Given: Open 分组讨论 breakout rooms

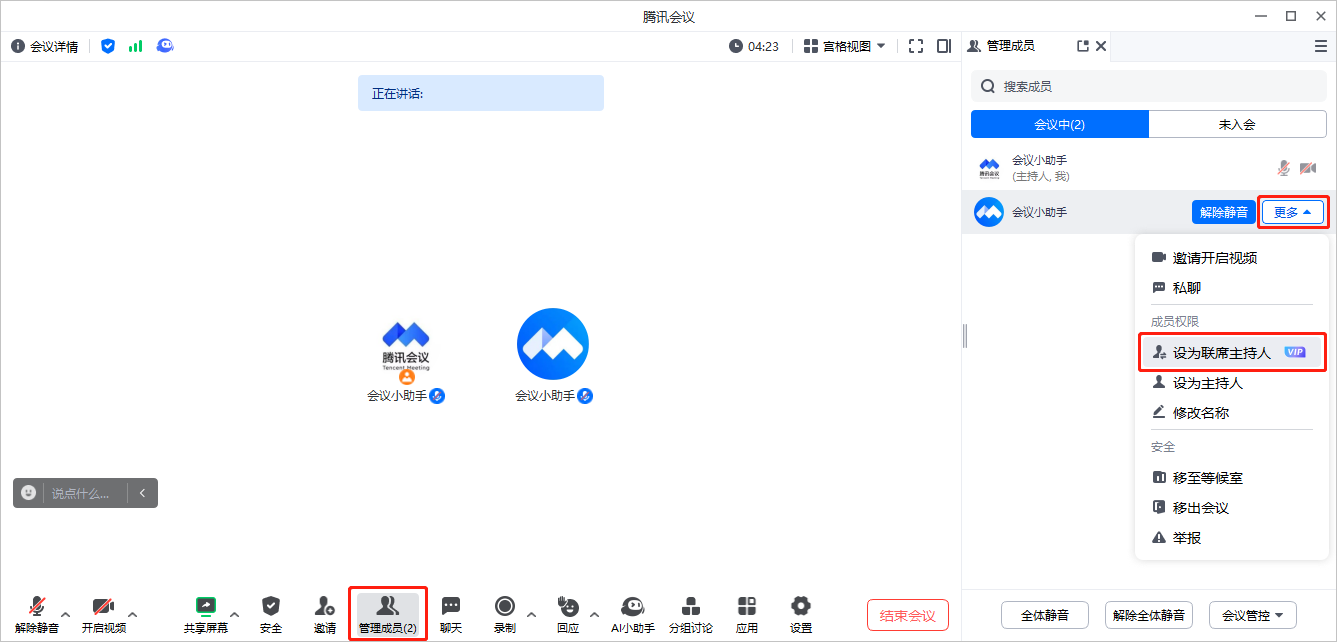Looking at the screenshot, I should [691, 614].
